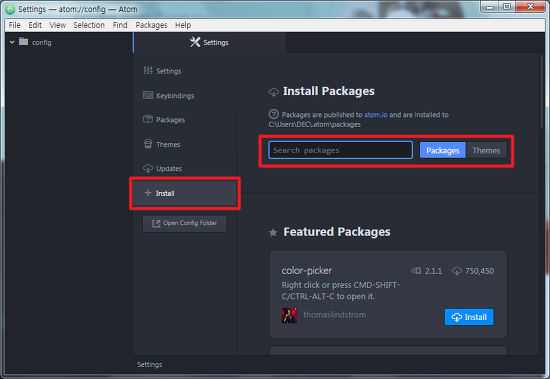The image size is (550, 379).
Task: Click thomaslindstrom avatar thumbnail
Action: point(289,315)
